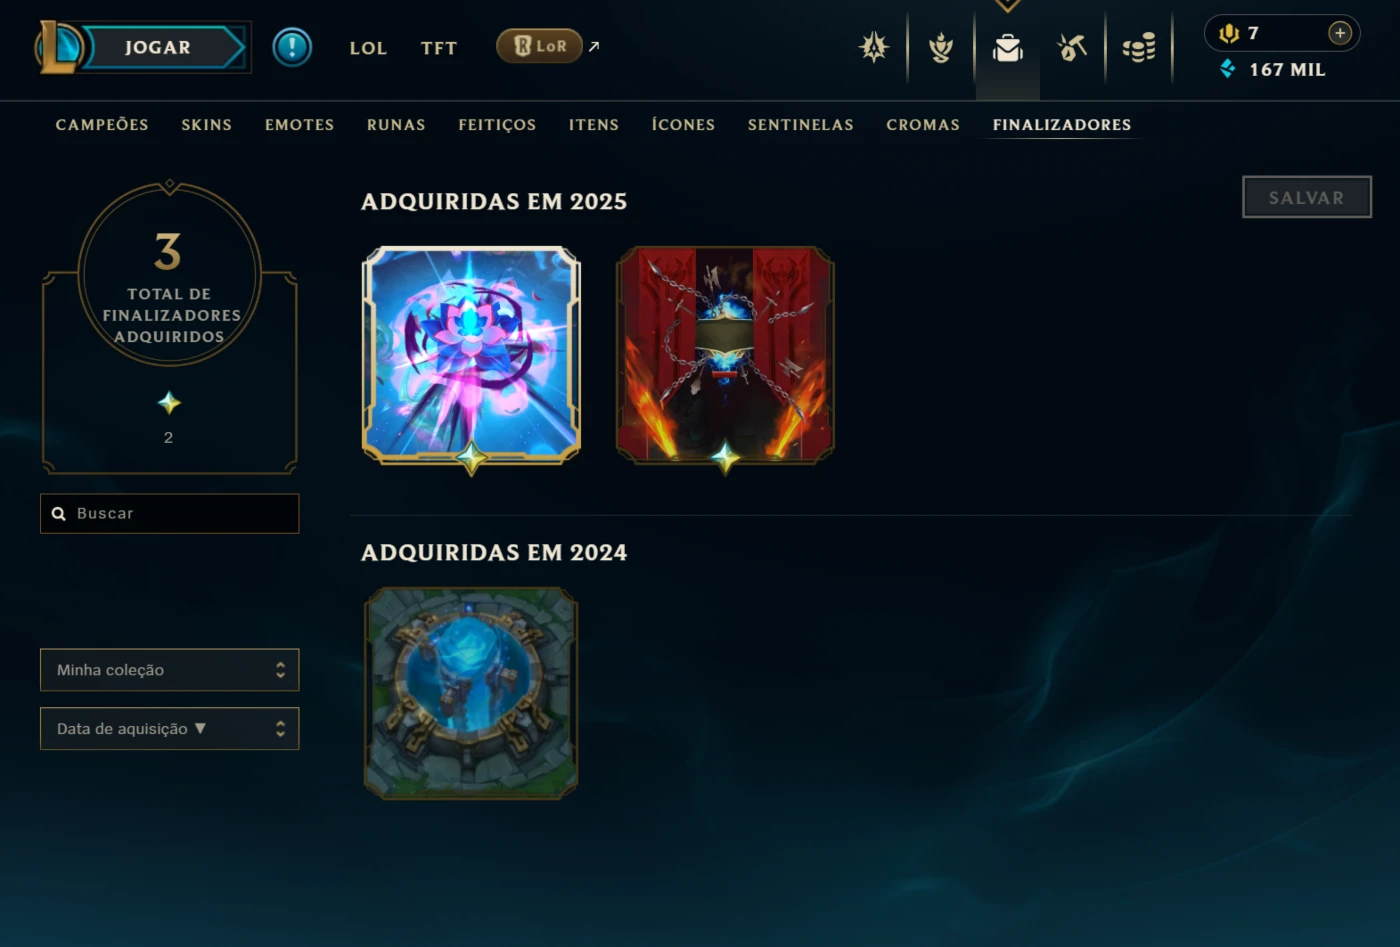Screen dimensions: 1400x947
Task: Focus the Buscar search field
Action: [169, 513]
